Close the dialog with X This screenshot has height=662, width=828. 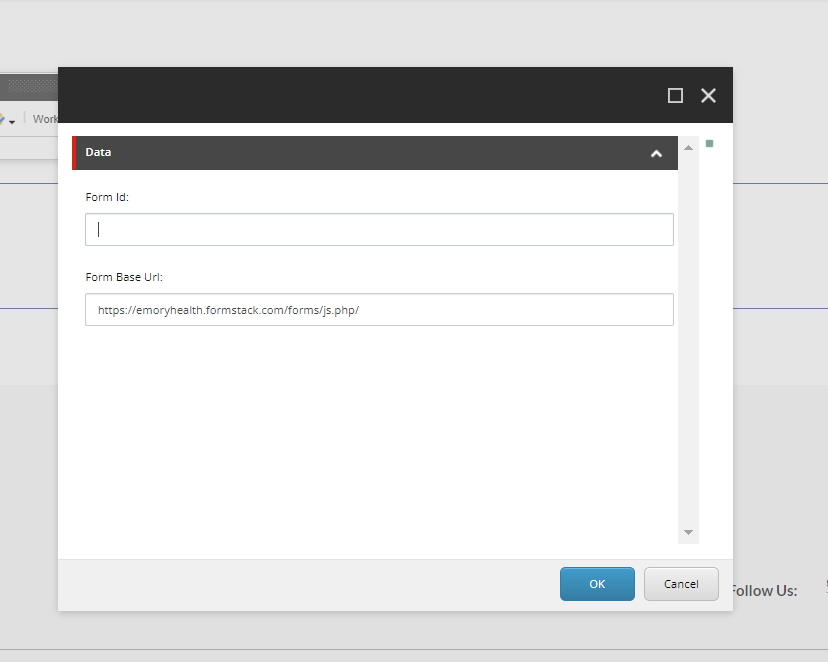[708, 96]
